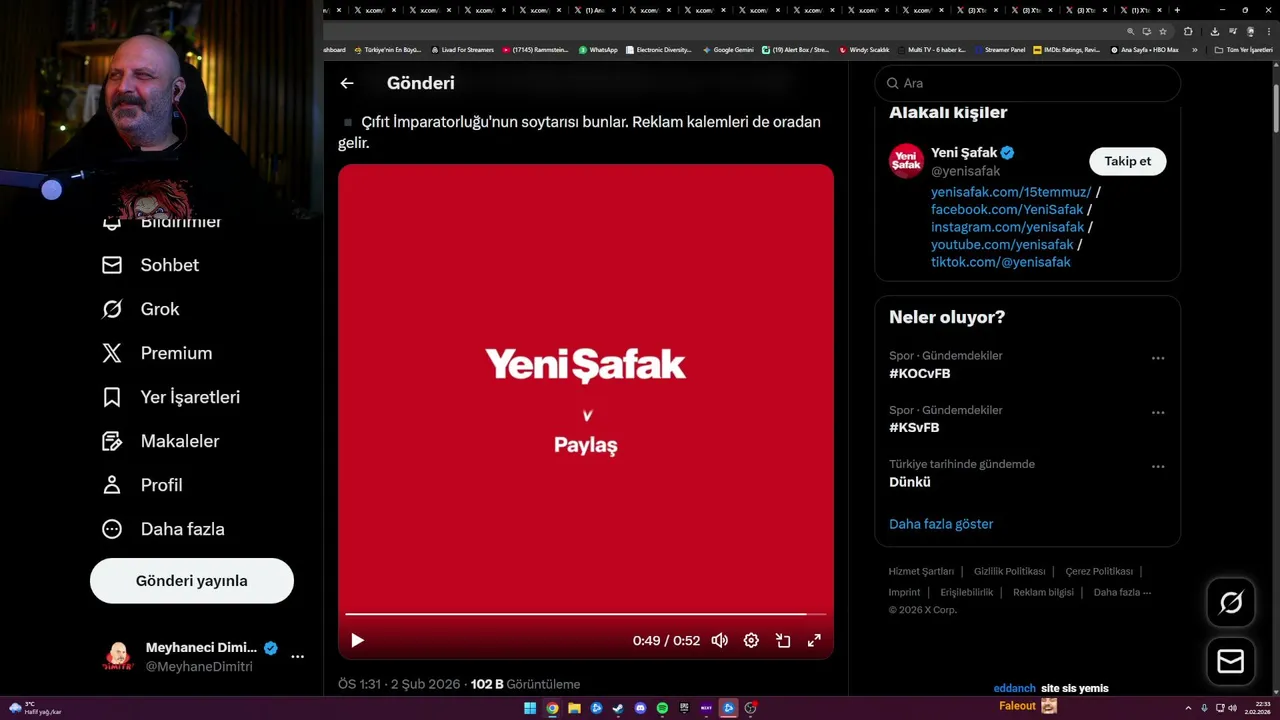Open account menu next to Meyhaneci Dimitri
The width and height of the screenshot is (1280, 720).
(297, 657)
